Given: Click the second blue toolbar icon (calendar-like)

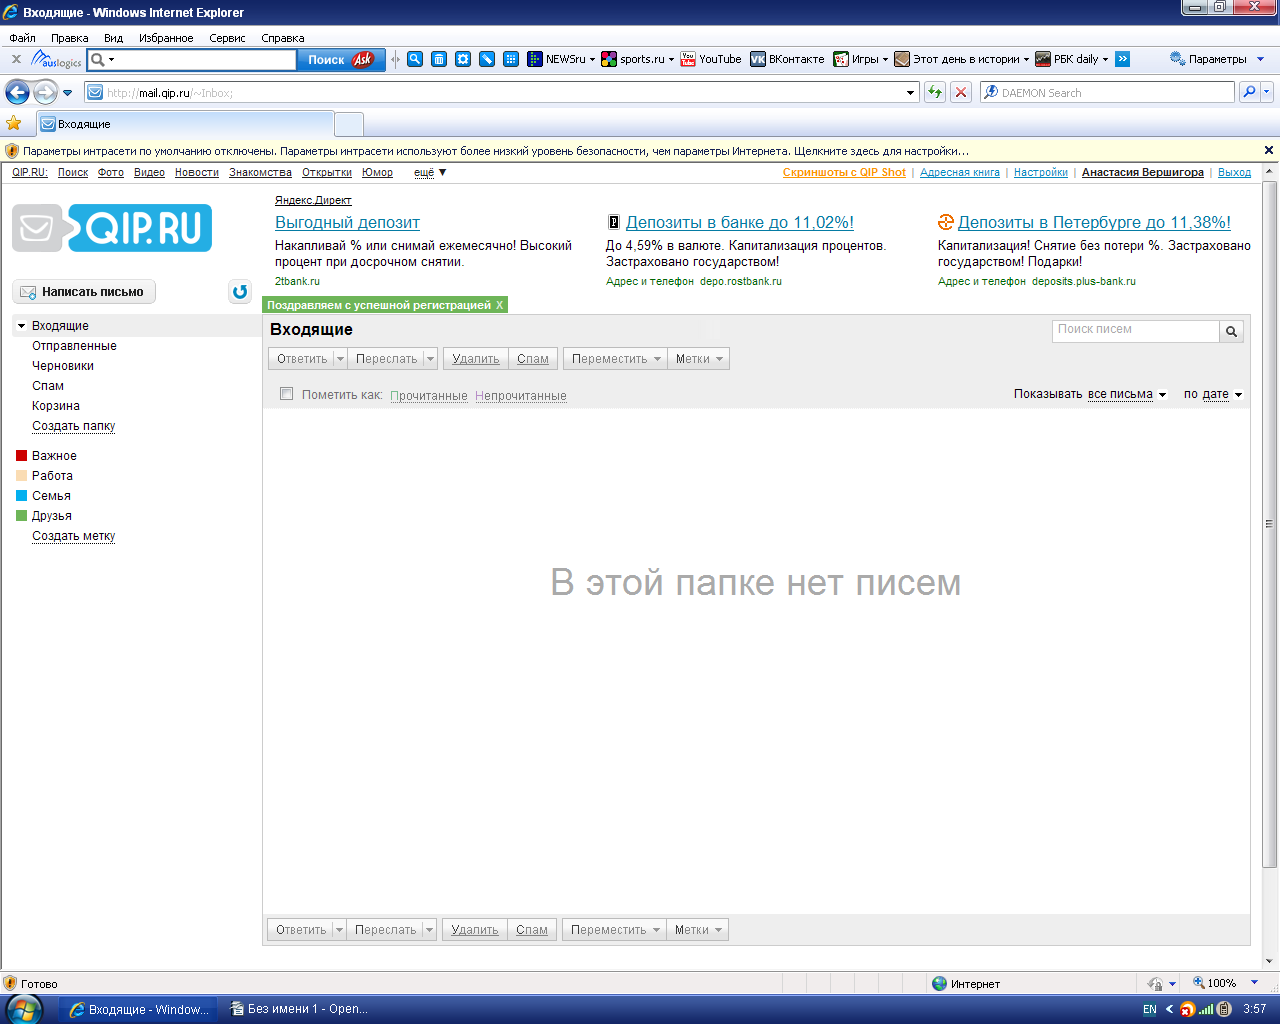Looking at the screenshot, I should pyautogui.click(x=439, y=59).
